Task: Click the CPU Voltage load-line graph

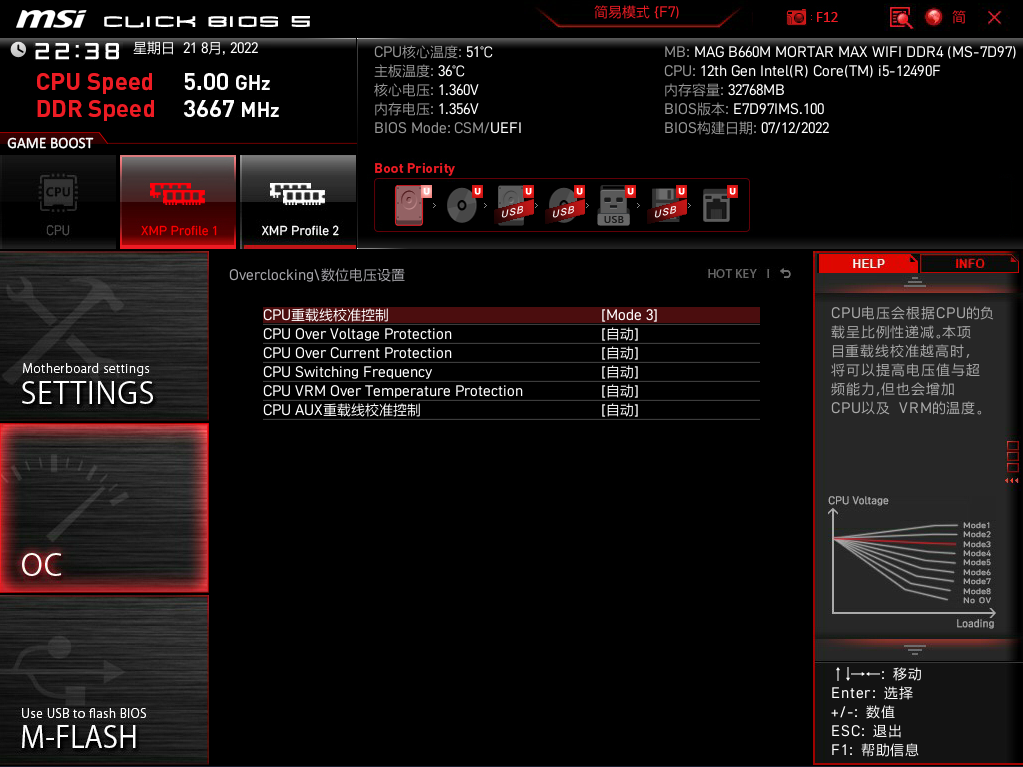Action: [x=912, y=562]
